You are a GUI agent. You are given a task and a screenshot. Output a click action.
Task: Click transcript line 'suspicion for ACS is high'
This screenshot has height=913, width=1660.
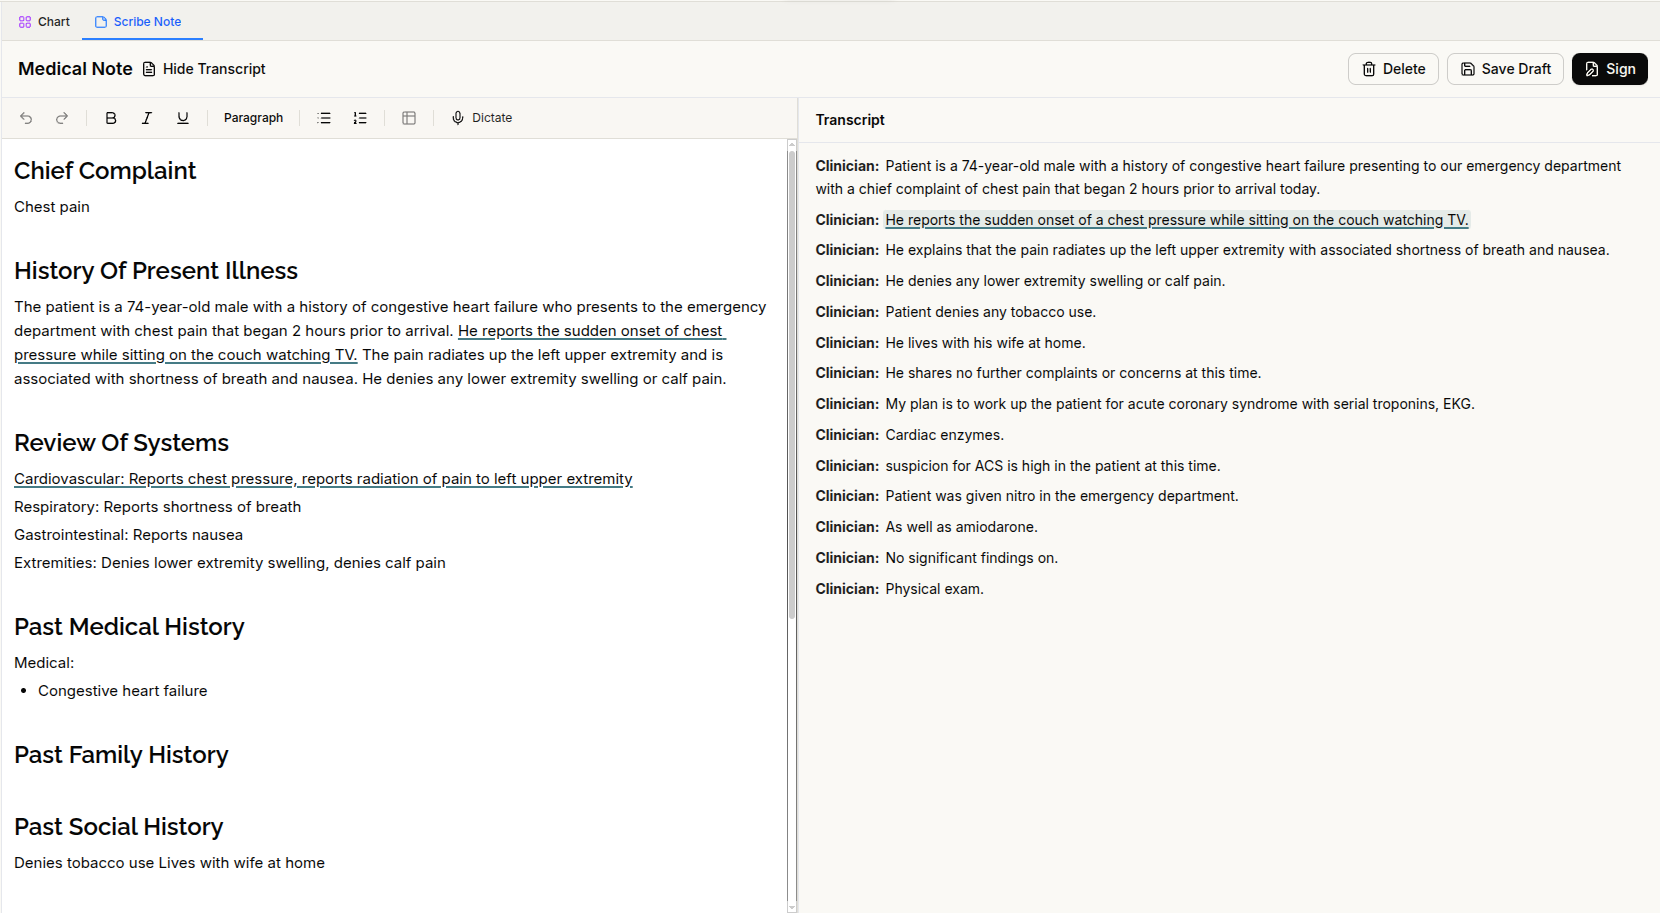click(x=1053, y=466)
